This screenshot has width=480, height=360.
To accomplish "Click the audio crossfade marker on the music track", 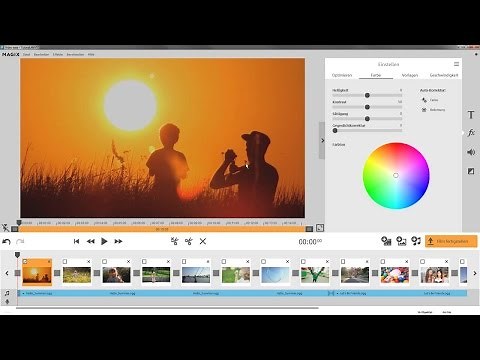I will [x=331, y=293].
